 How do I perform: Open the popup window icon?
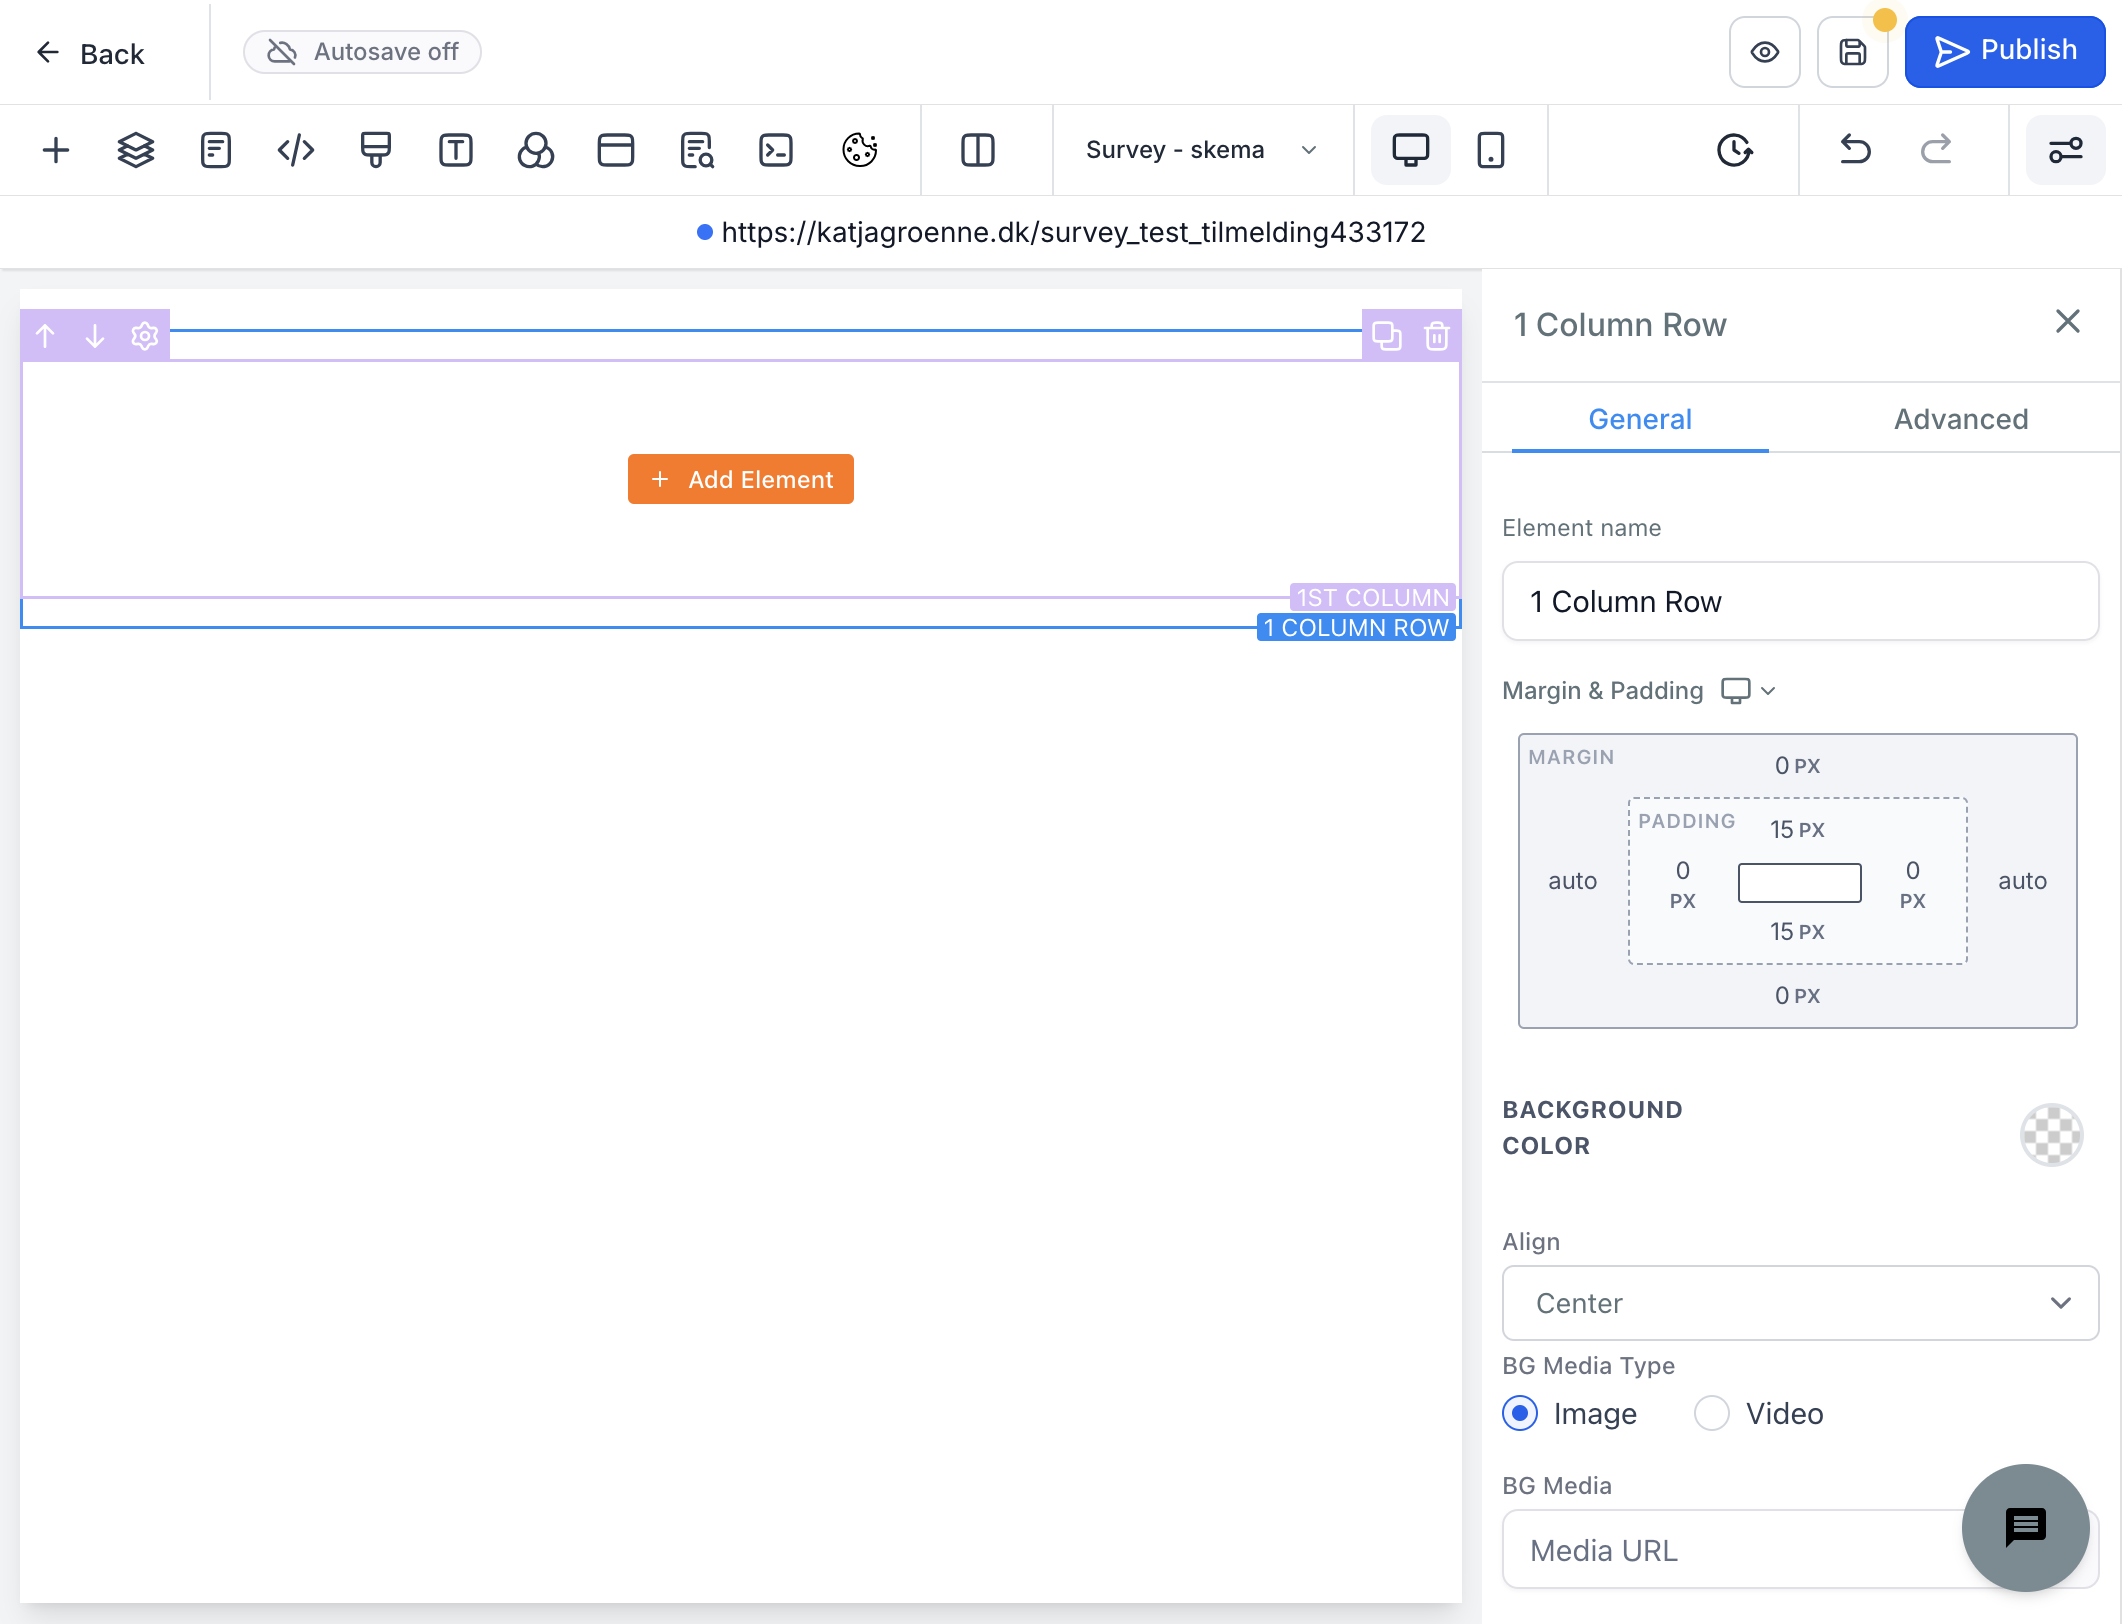click(x=616, y=150)
